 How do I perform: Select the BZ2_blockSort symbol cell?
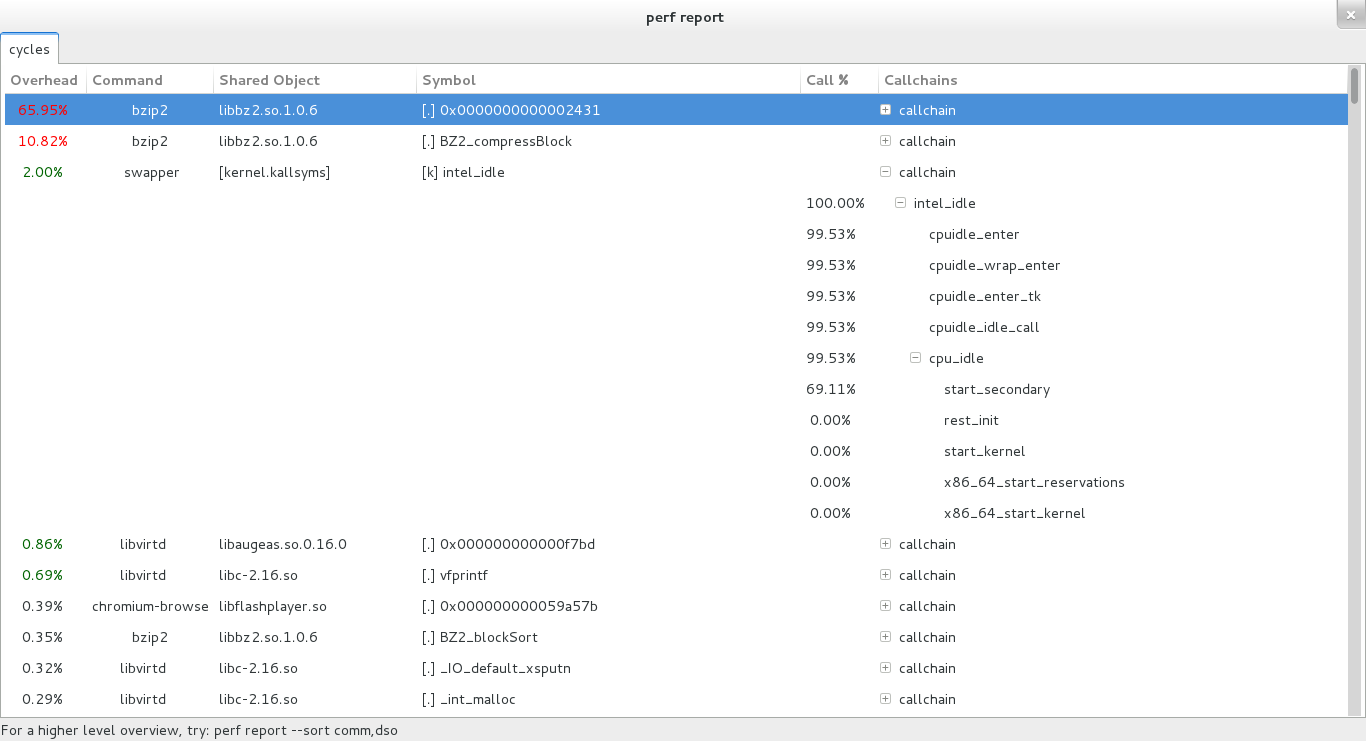480,637
